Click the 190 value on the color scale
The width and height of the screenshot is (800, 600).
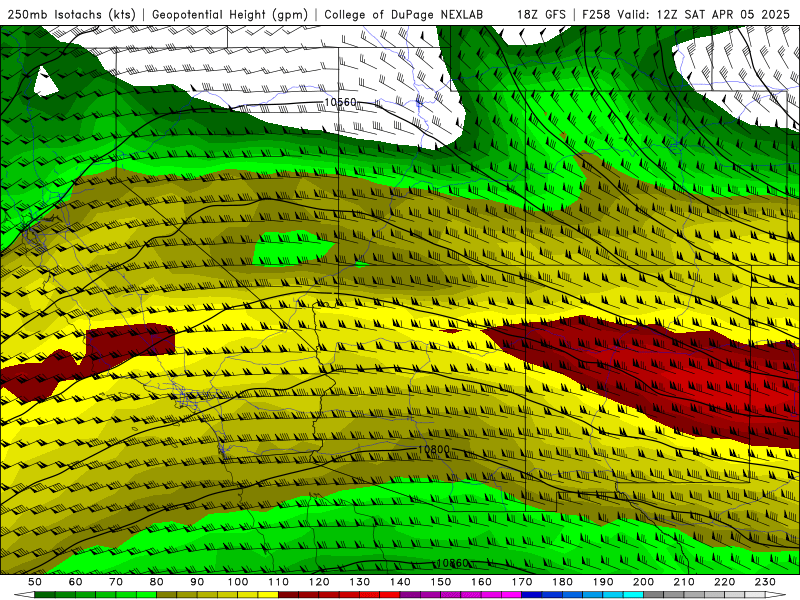coord(603,582)
